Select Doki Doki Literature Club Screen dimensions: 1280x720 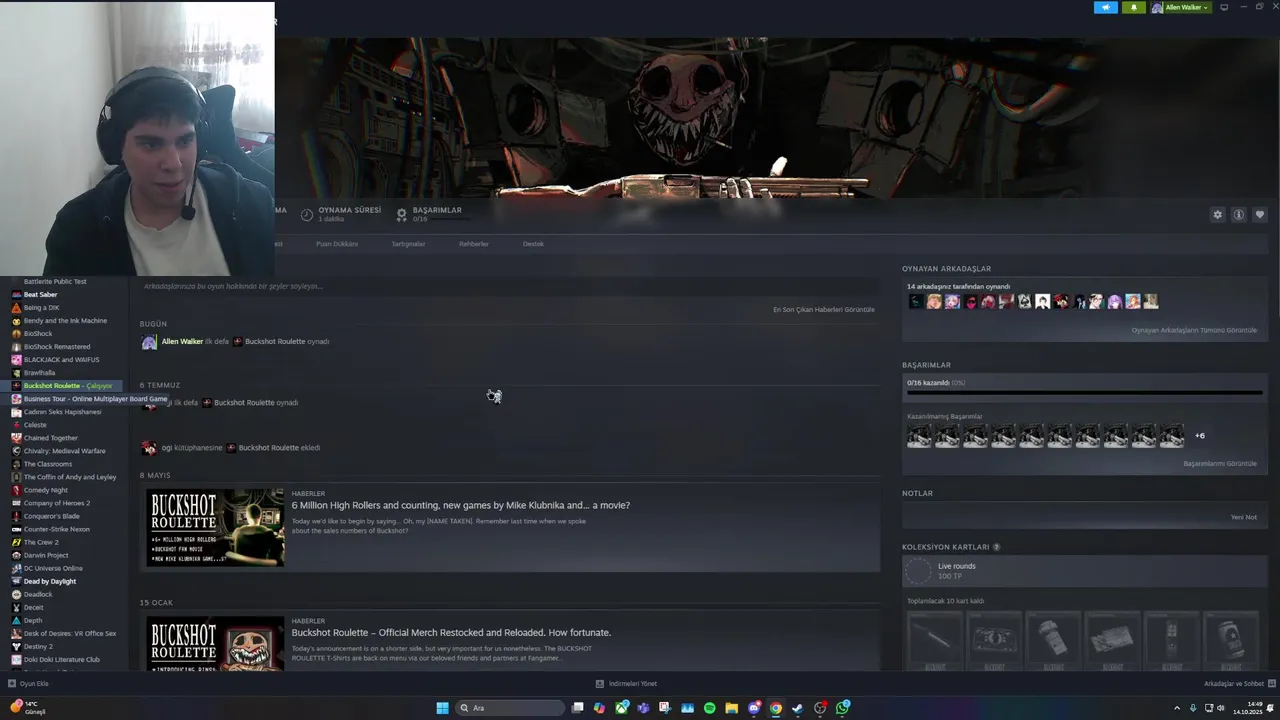(61, 660)
